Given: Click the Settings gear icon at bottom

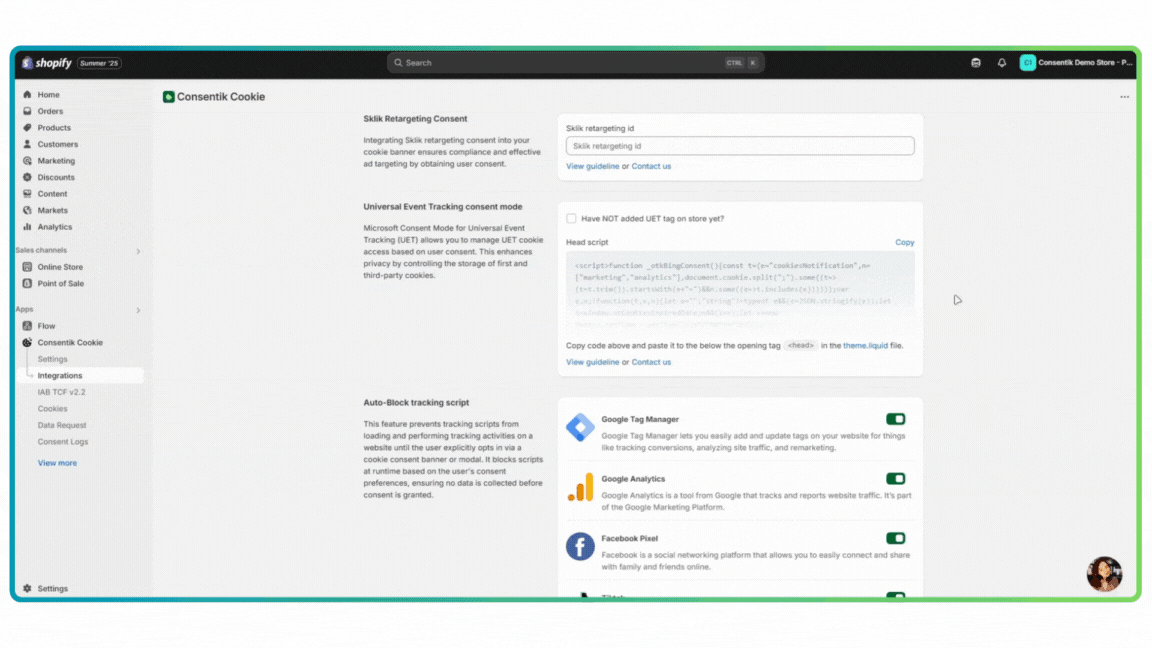Looking at the screenshot, I should (27, 588).
